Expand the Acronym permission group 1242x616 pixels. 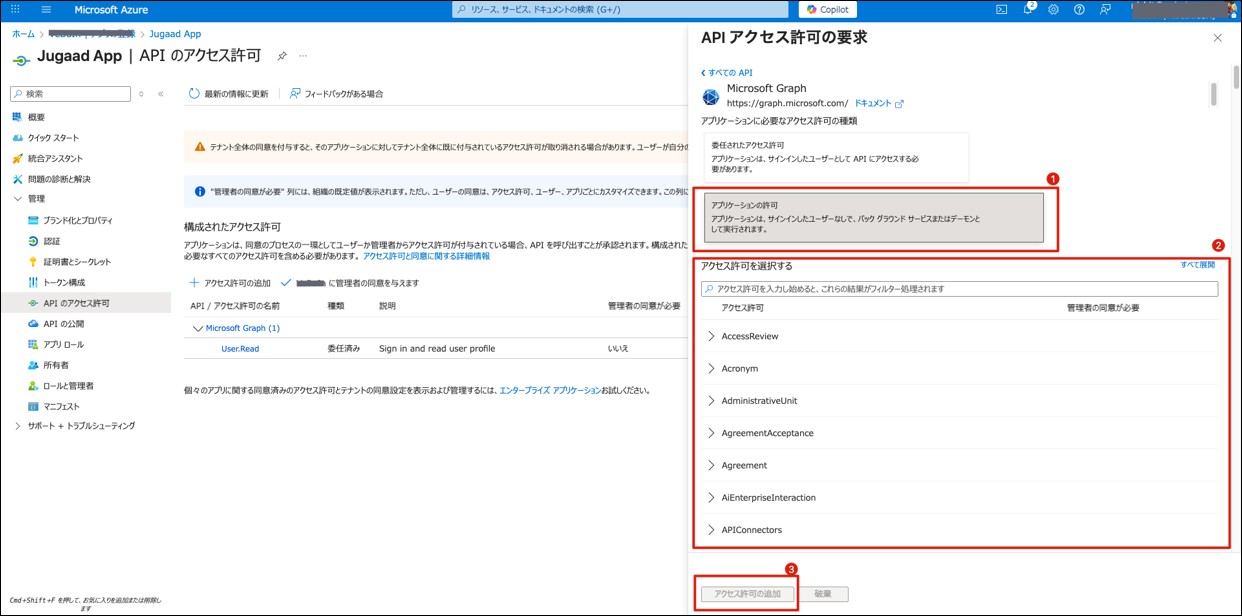point(711,369)
